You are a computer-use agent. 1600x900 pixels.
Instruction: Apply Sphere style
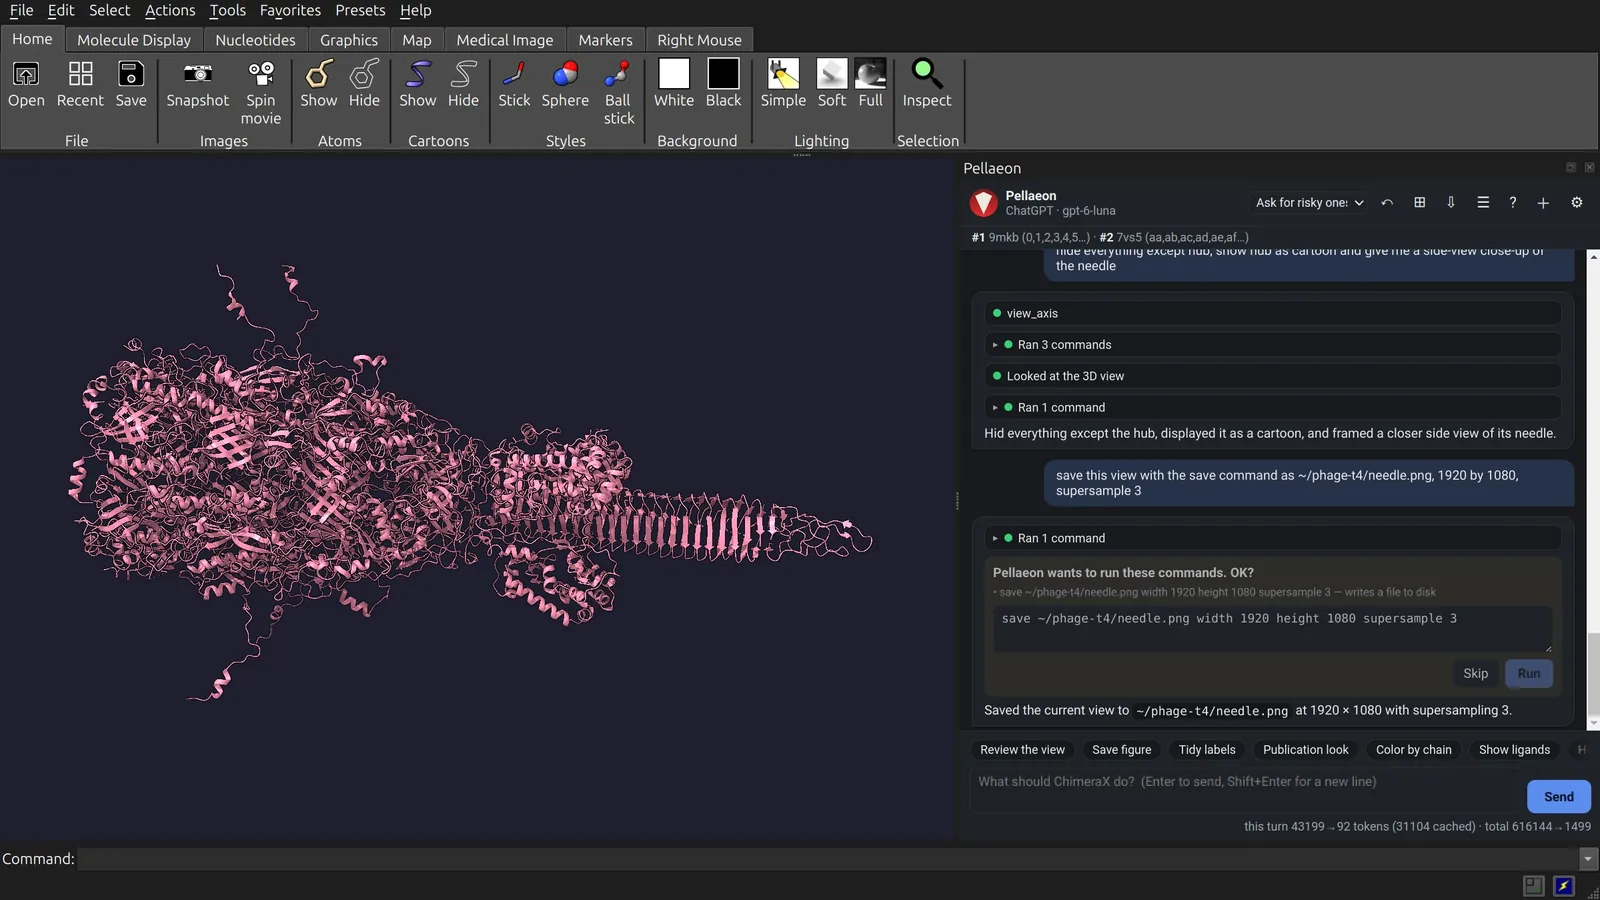pyautogui.click(x=565, y=84)
